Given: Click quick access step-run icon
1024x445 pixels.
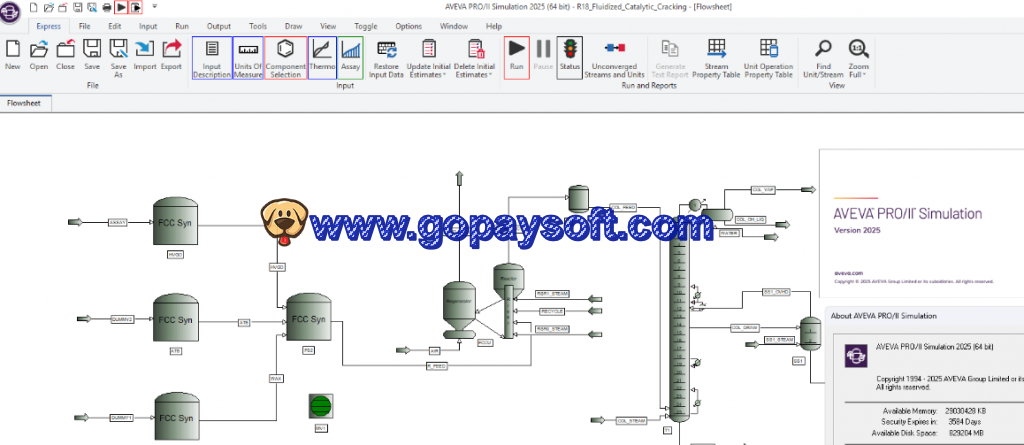Looking at the screenshot, I should 136,7.
